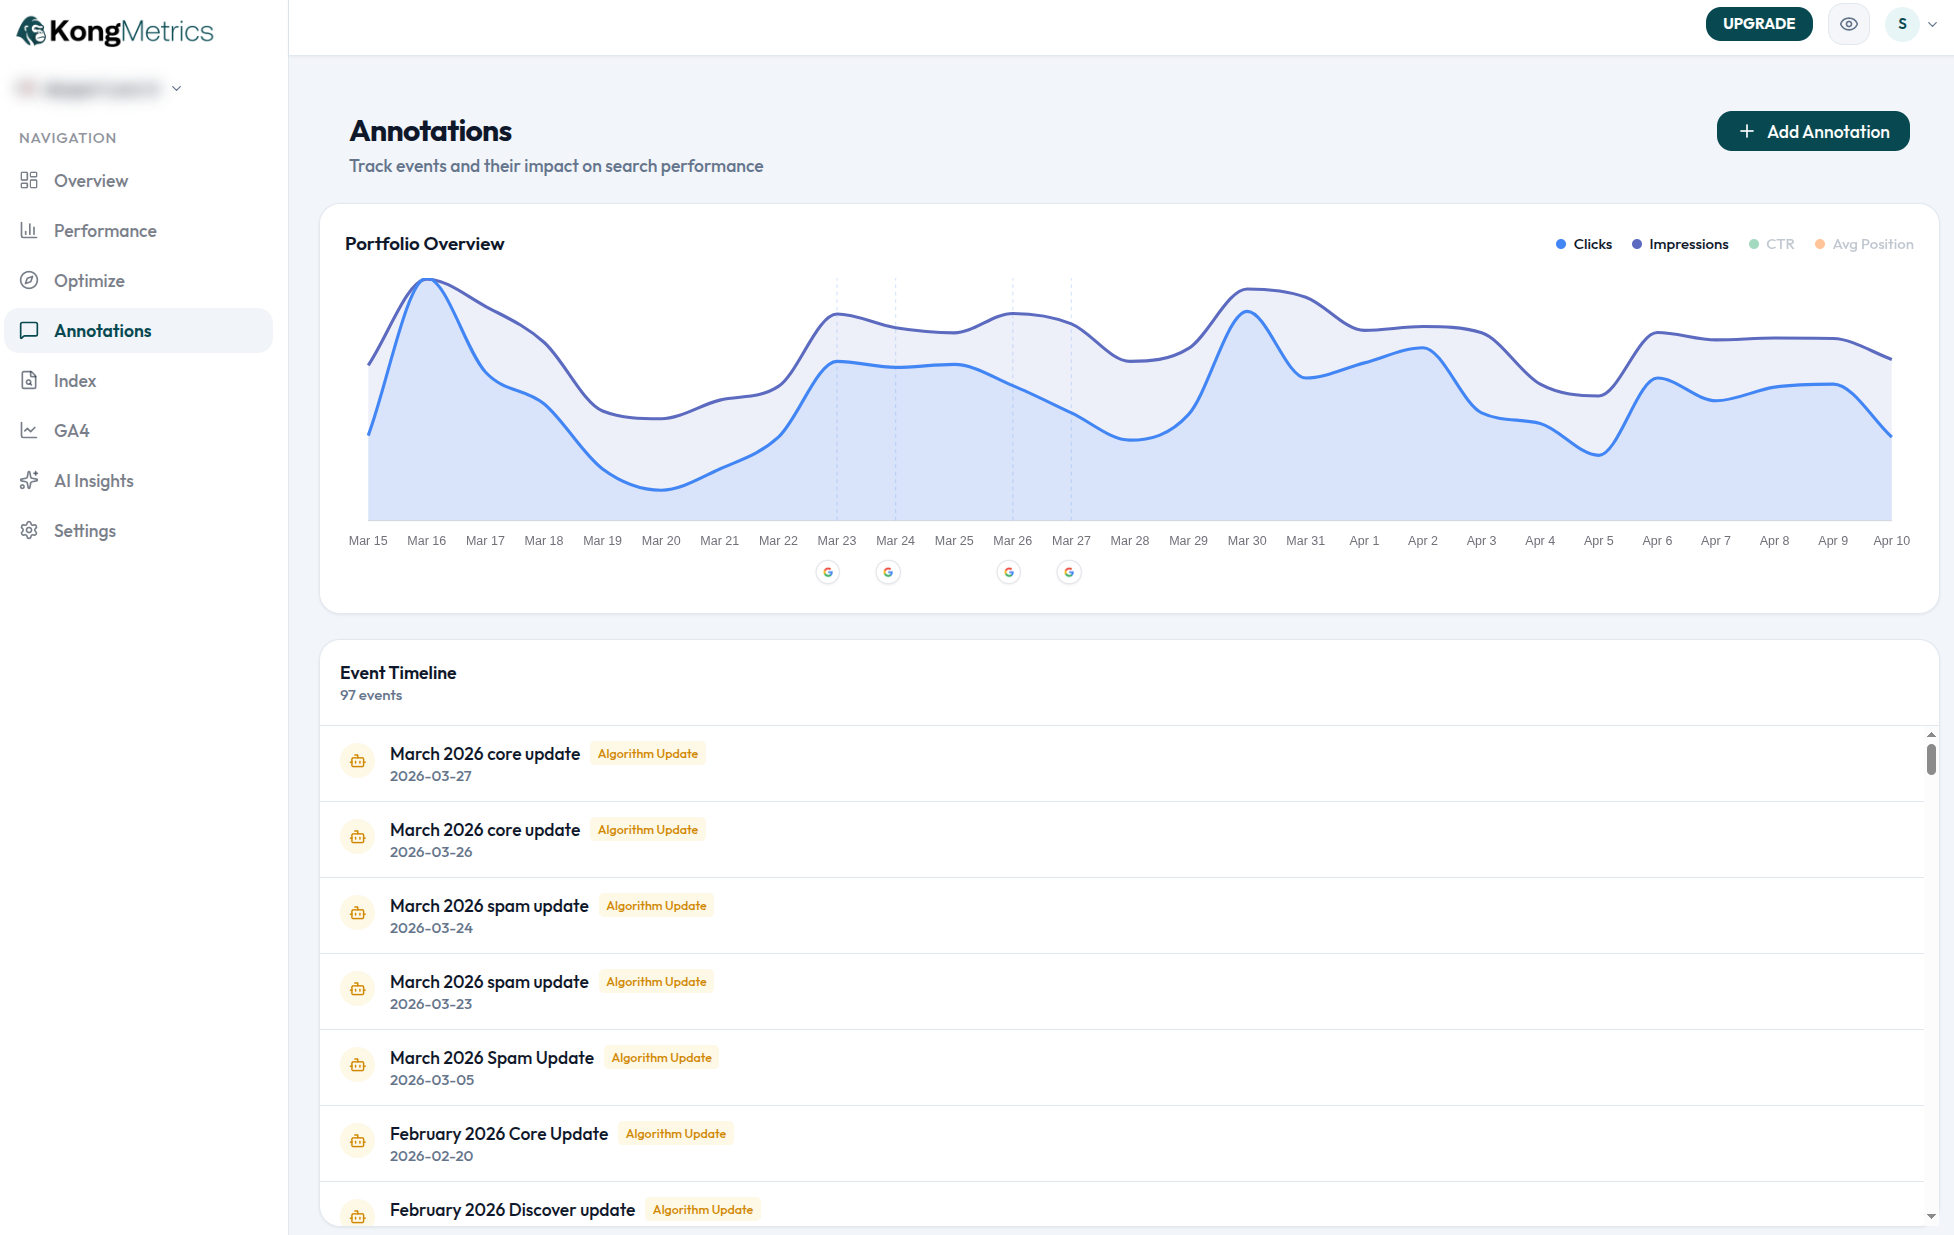This screenshot has width=1954, height=1235.
Task: Select the Index document icon
Action: click(x=29, y=380)
